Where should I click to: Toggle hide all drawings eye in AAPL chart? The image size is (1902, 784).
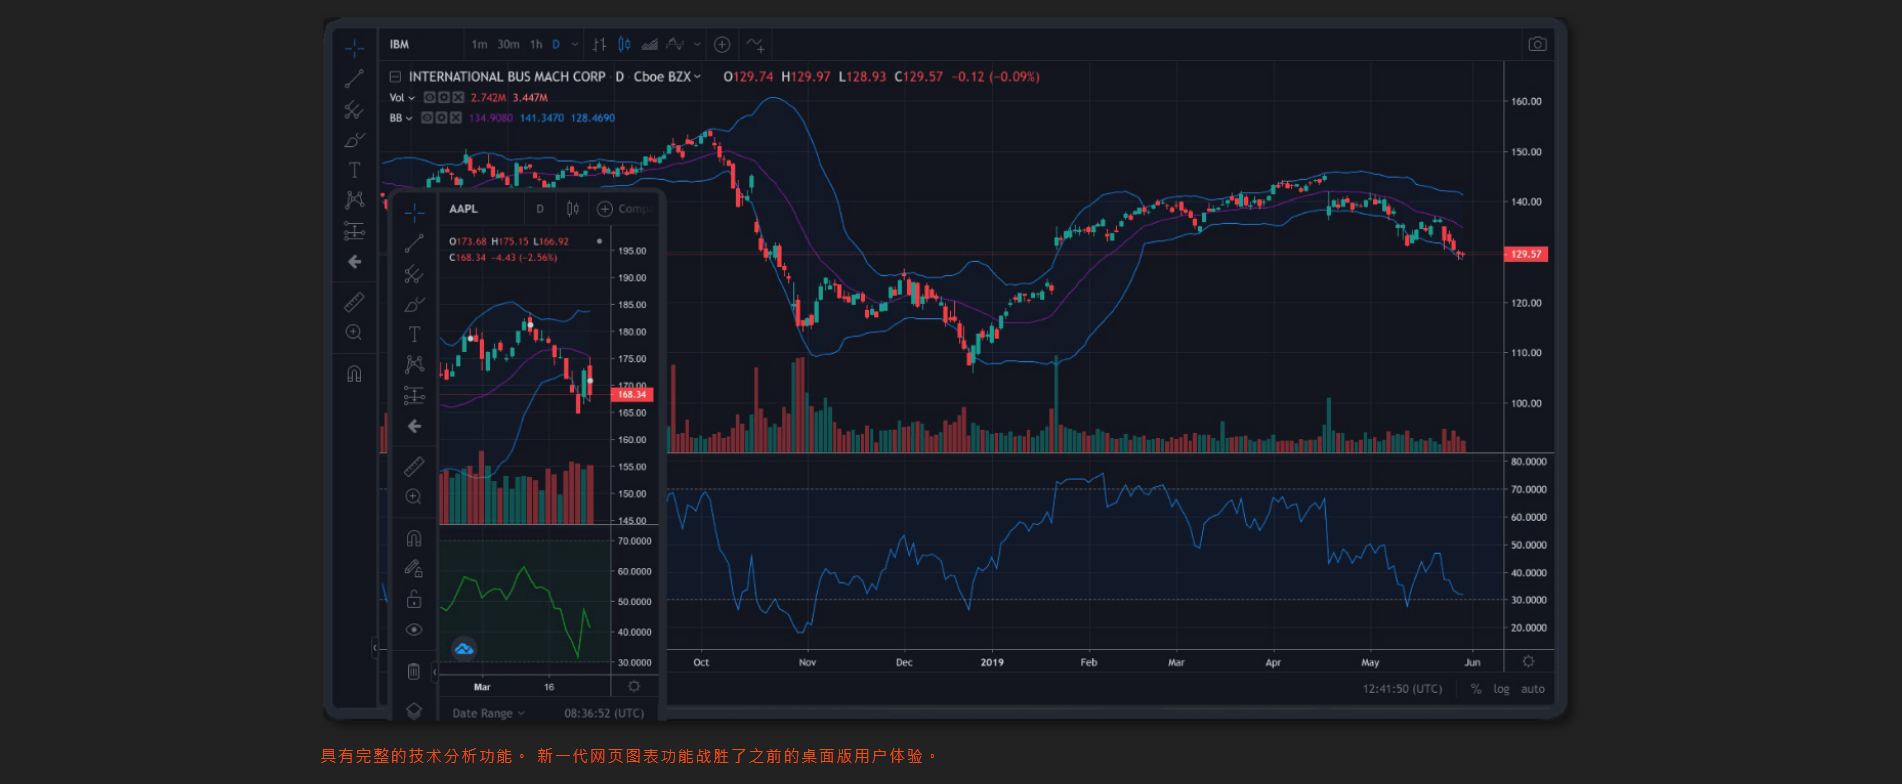(x=414, y=630)
